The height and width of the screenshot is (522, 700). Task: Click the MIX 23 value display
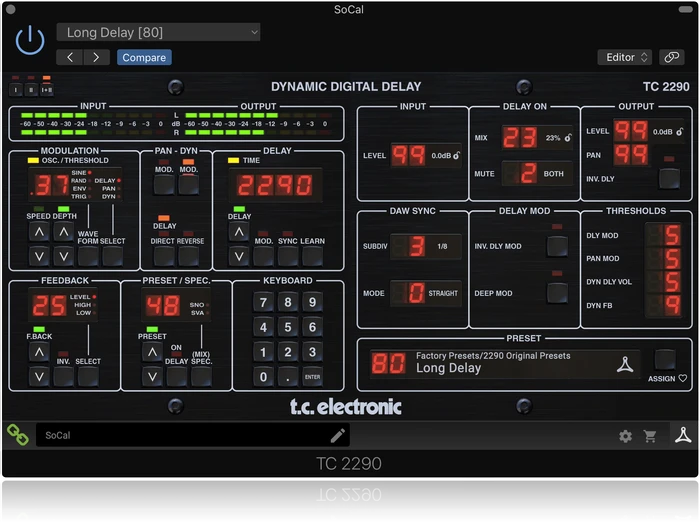[x=520, y=138]
